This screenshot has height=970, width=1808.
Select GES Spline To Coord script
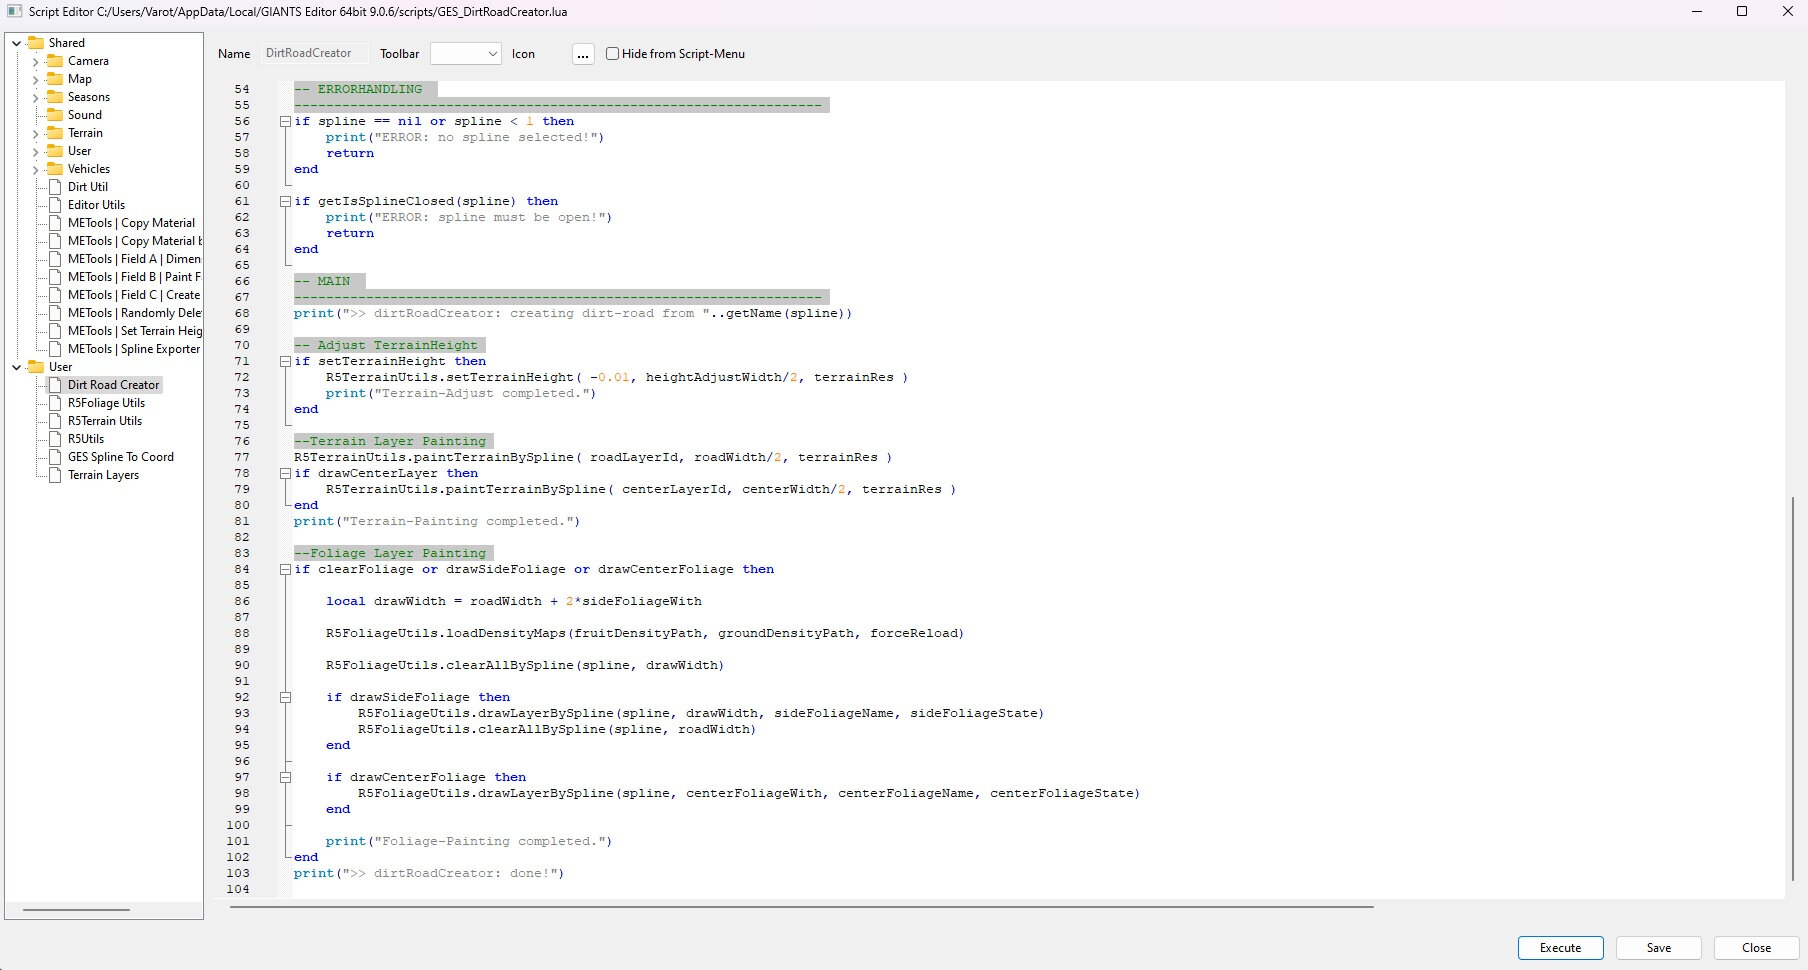(120, 457)
